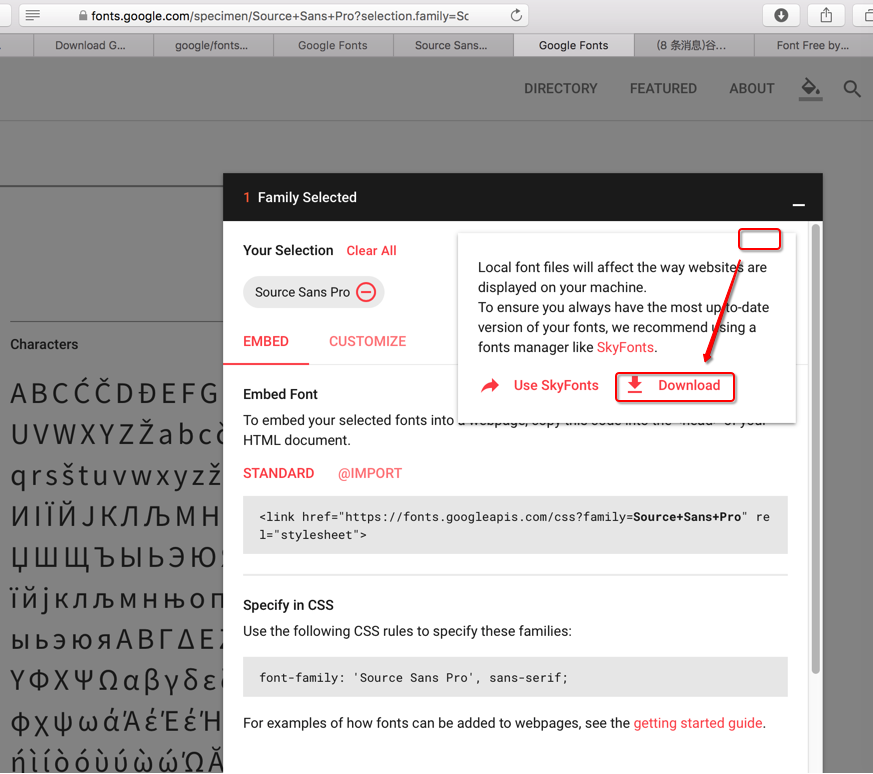Image resolution: width=873 pixels, height=774 pixels.
Task: Open the first Google Fonts browser tab
Action: 332,45
